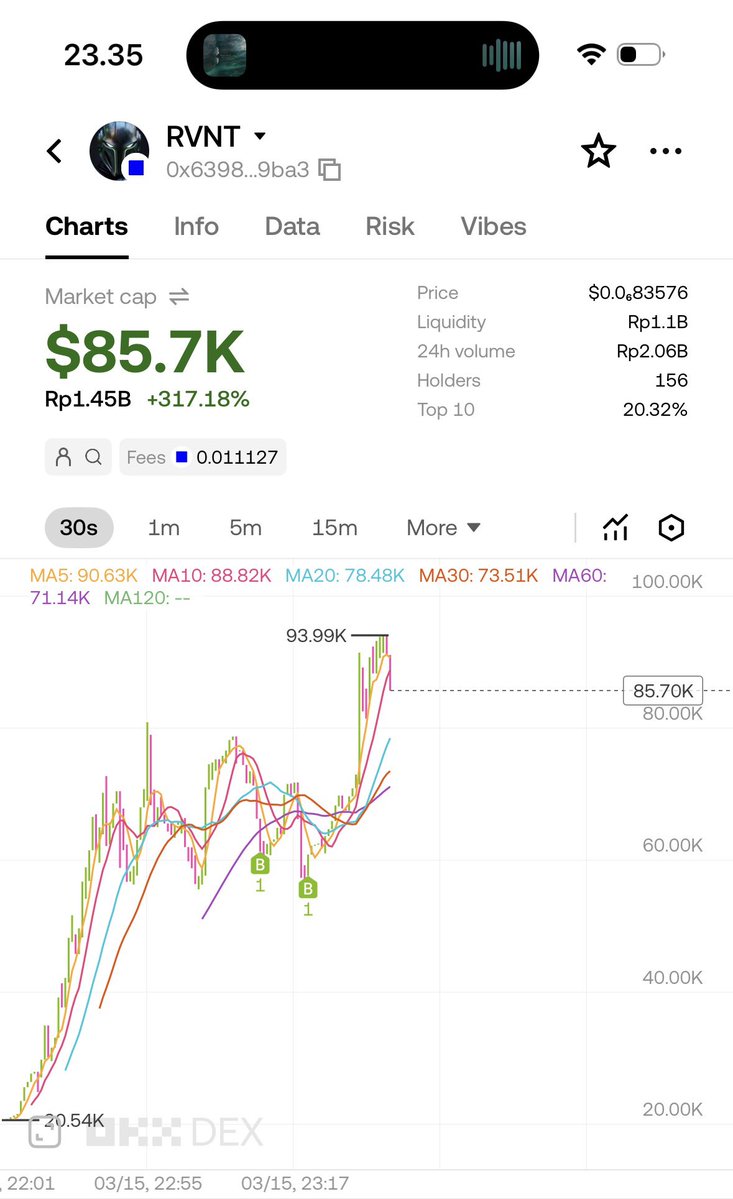The height and width of the screenshot is (1199, 733).
Task: Tap the Rp1.45B market cap value
Action: click(88, 399)
